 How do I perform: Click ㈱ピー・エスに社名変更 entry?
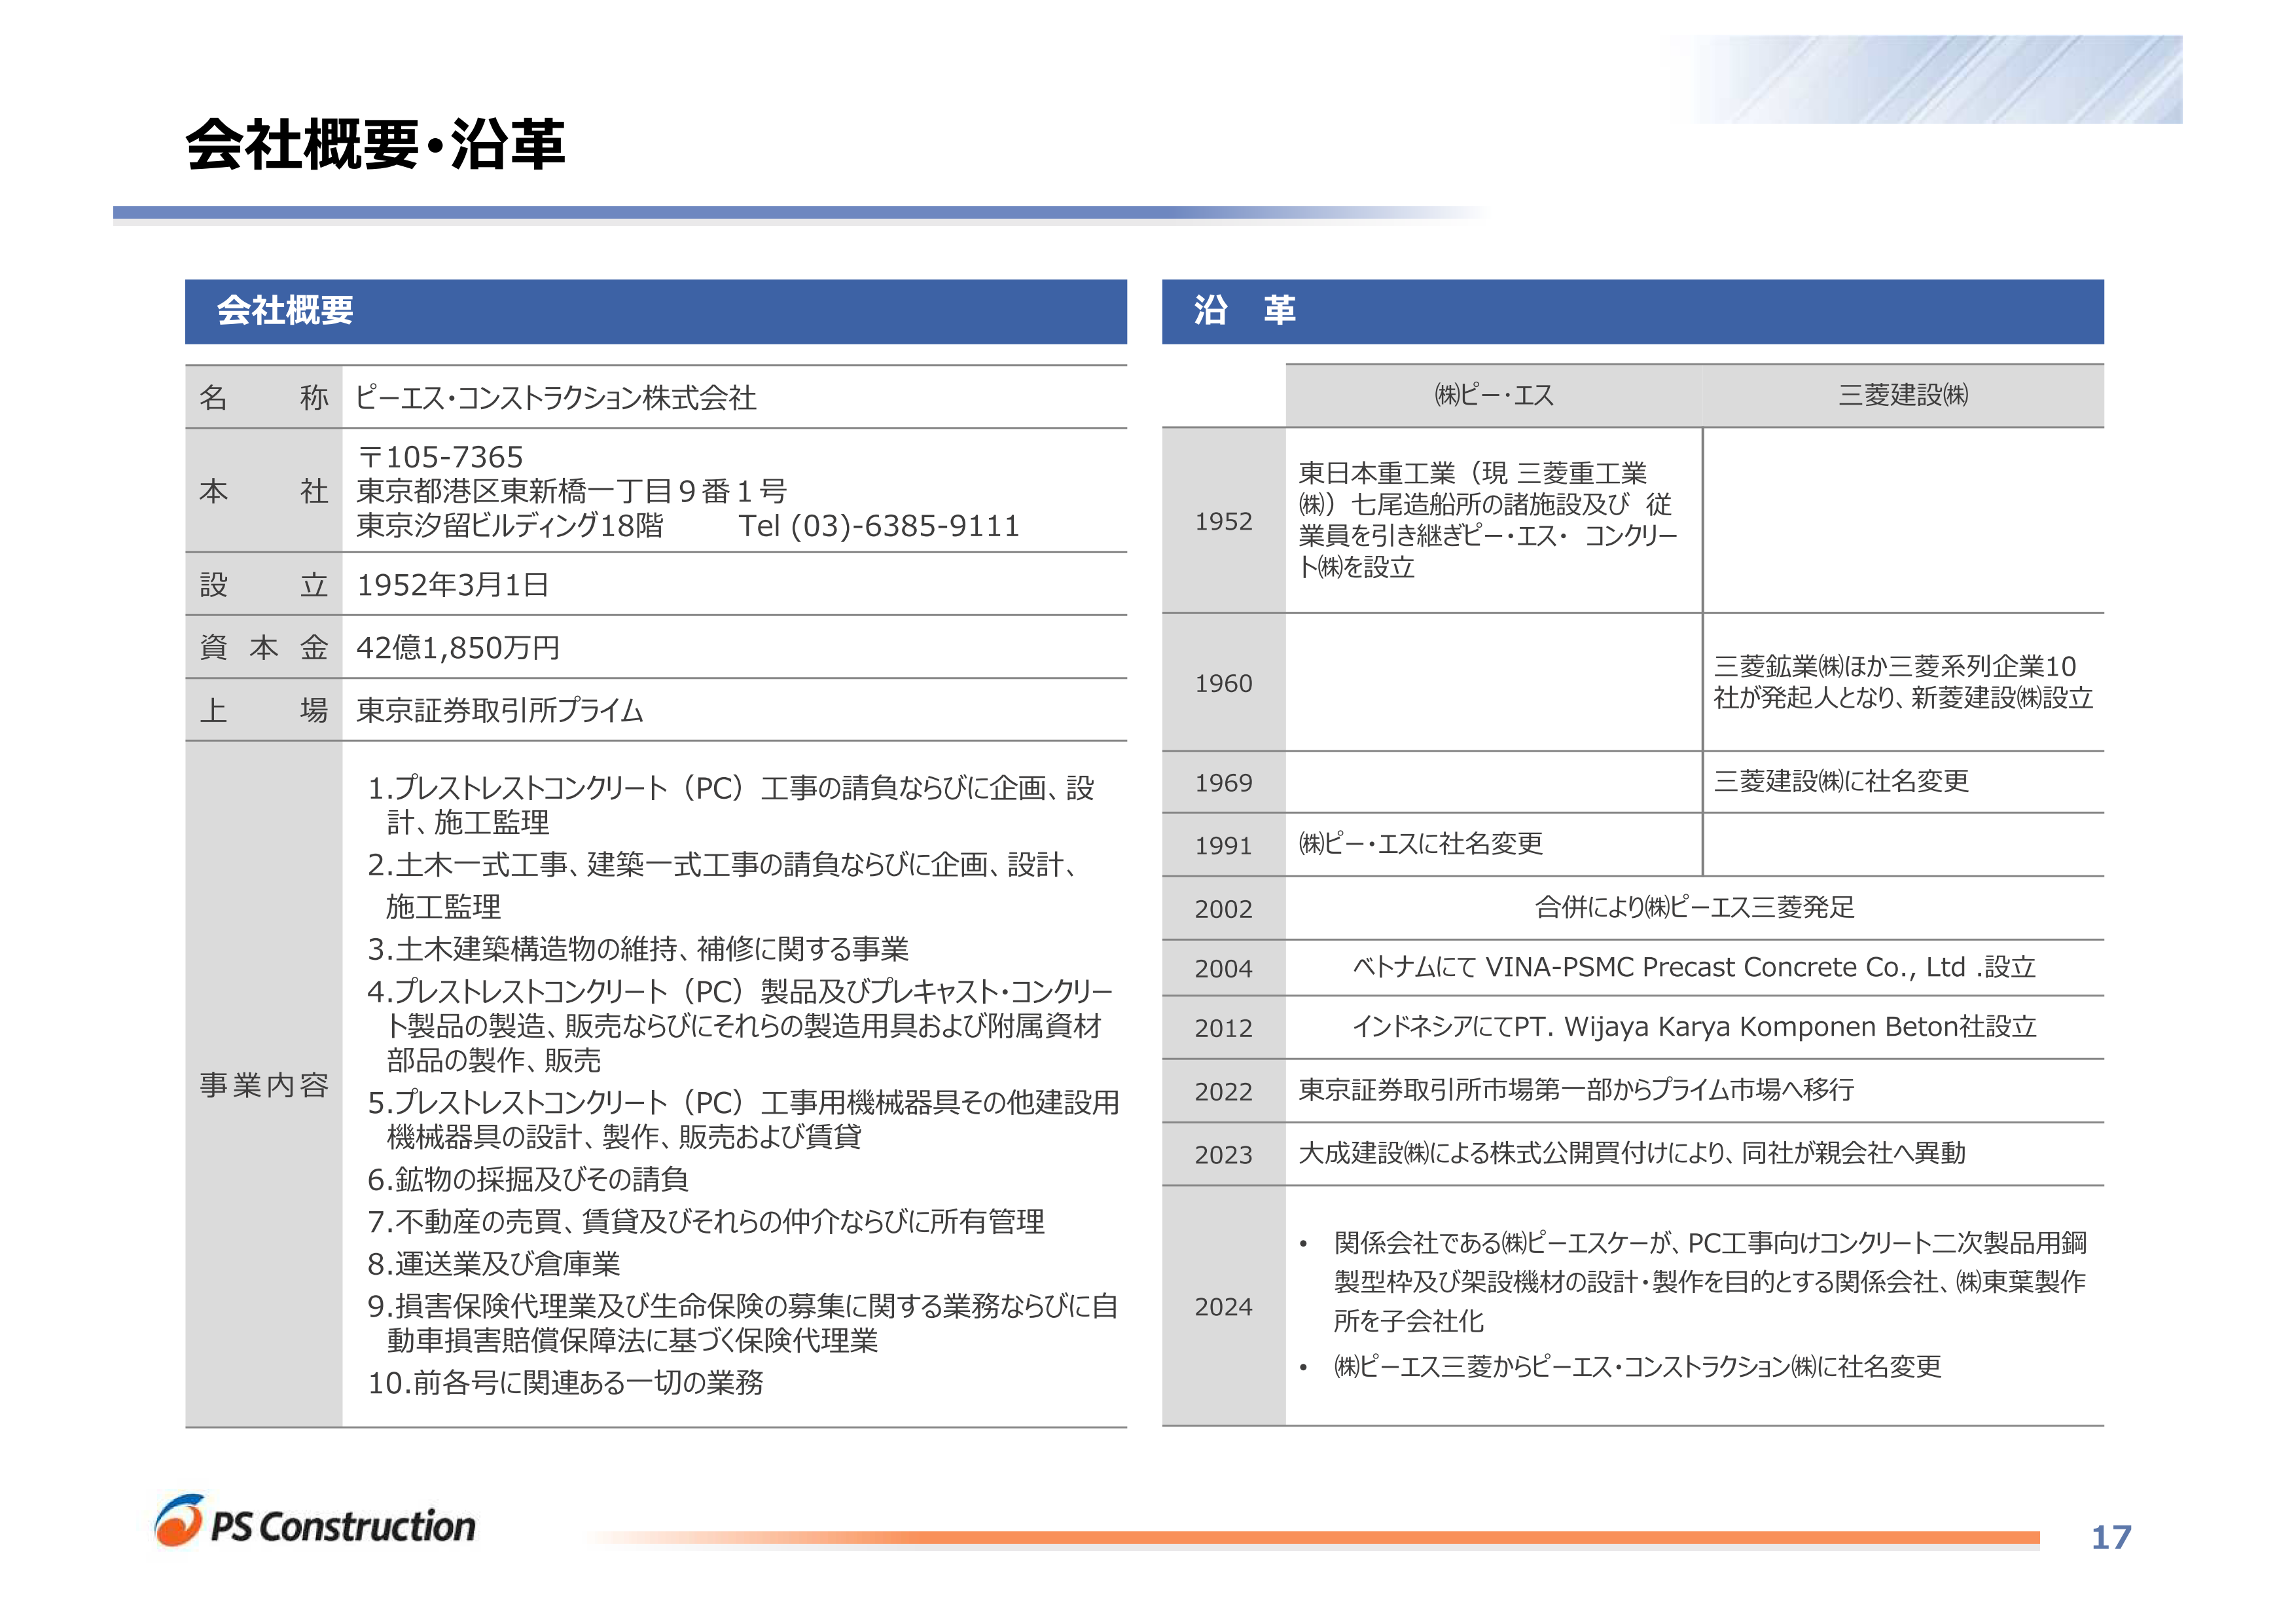[x=1420, y=844]
